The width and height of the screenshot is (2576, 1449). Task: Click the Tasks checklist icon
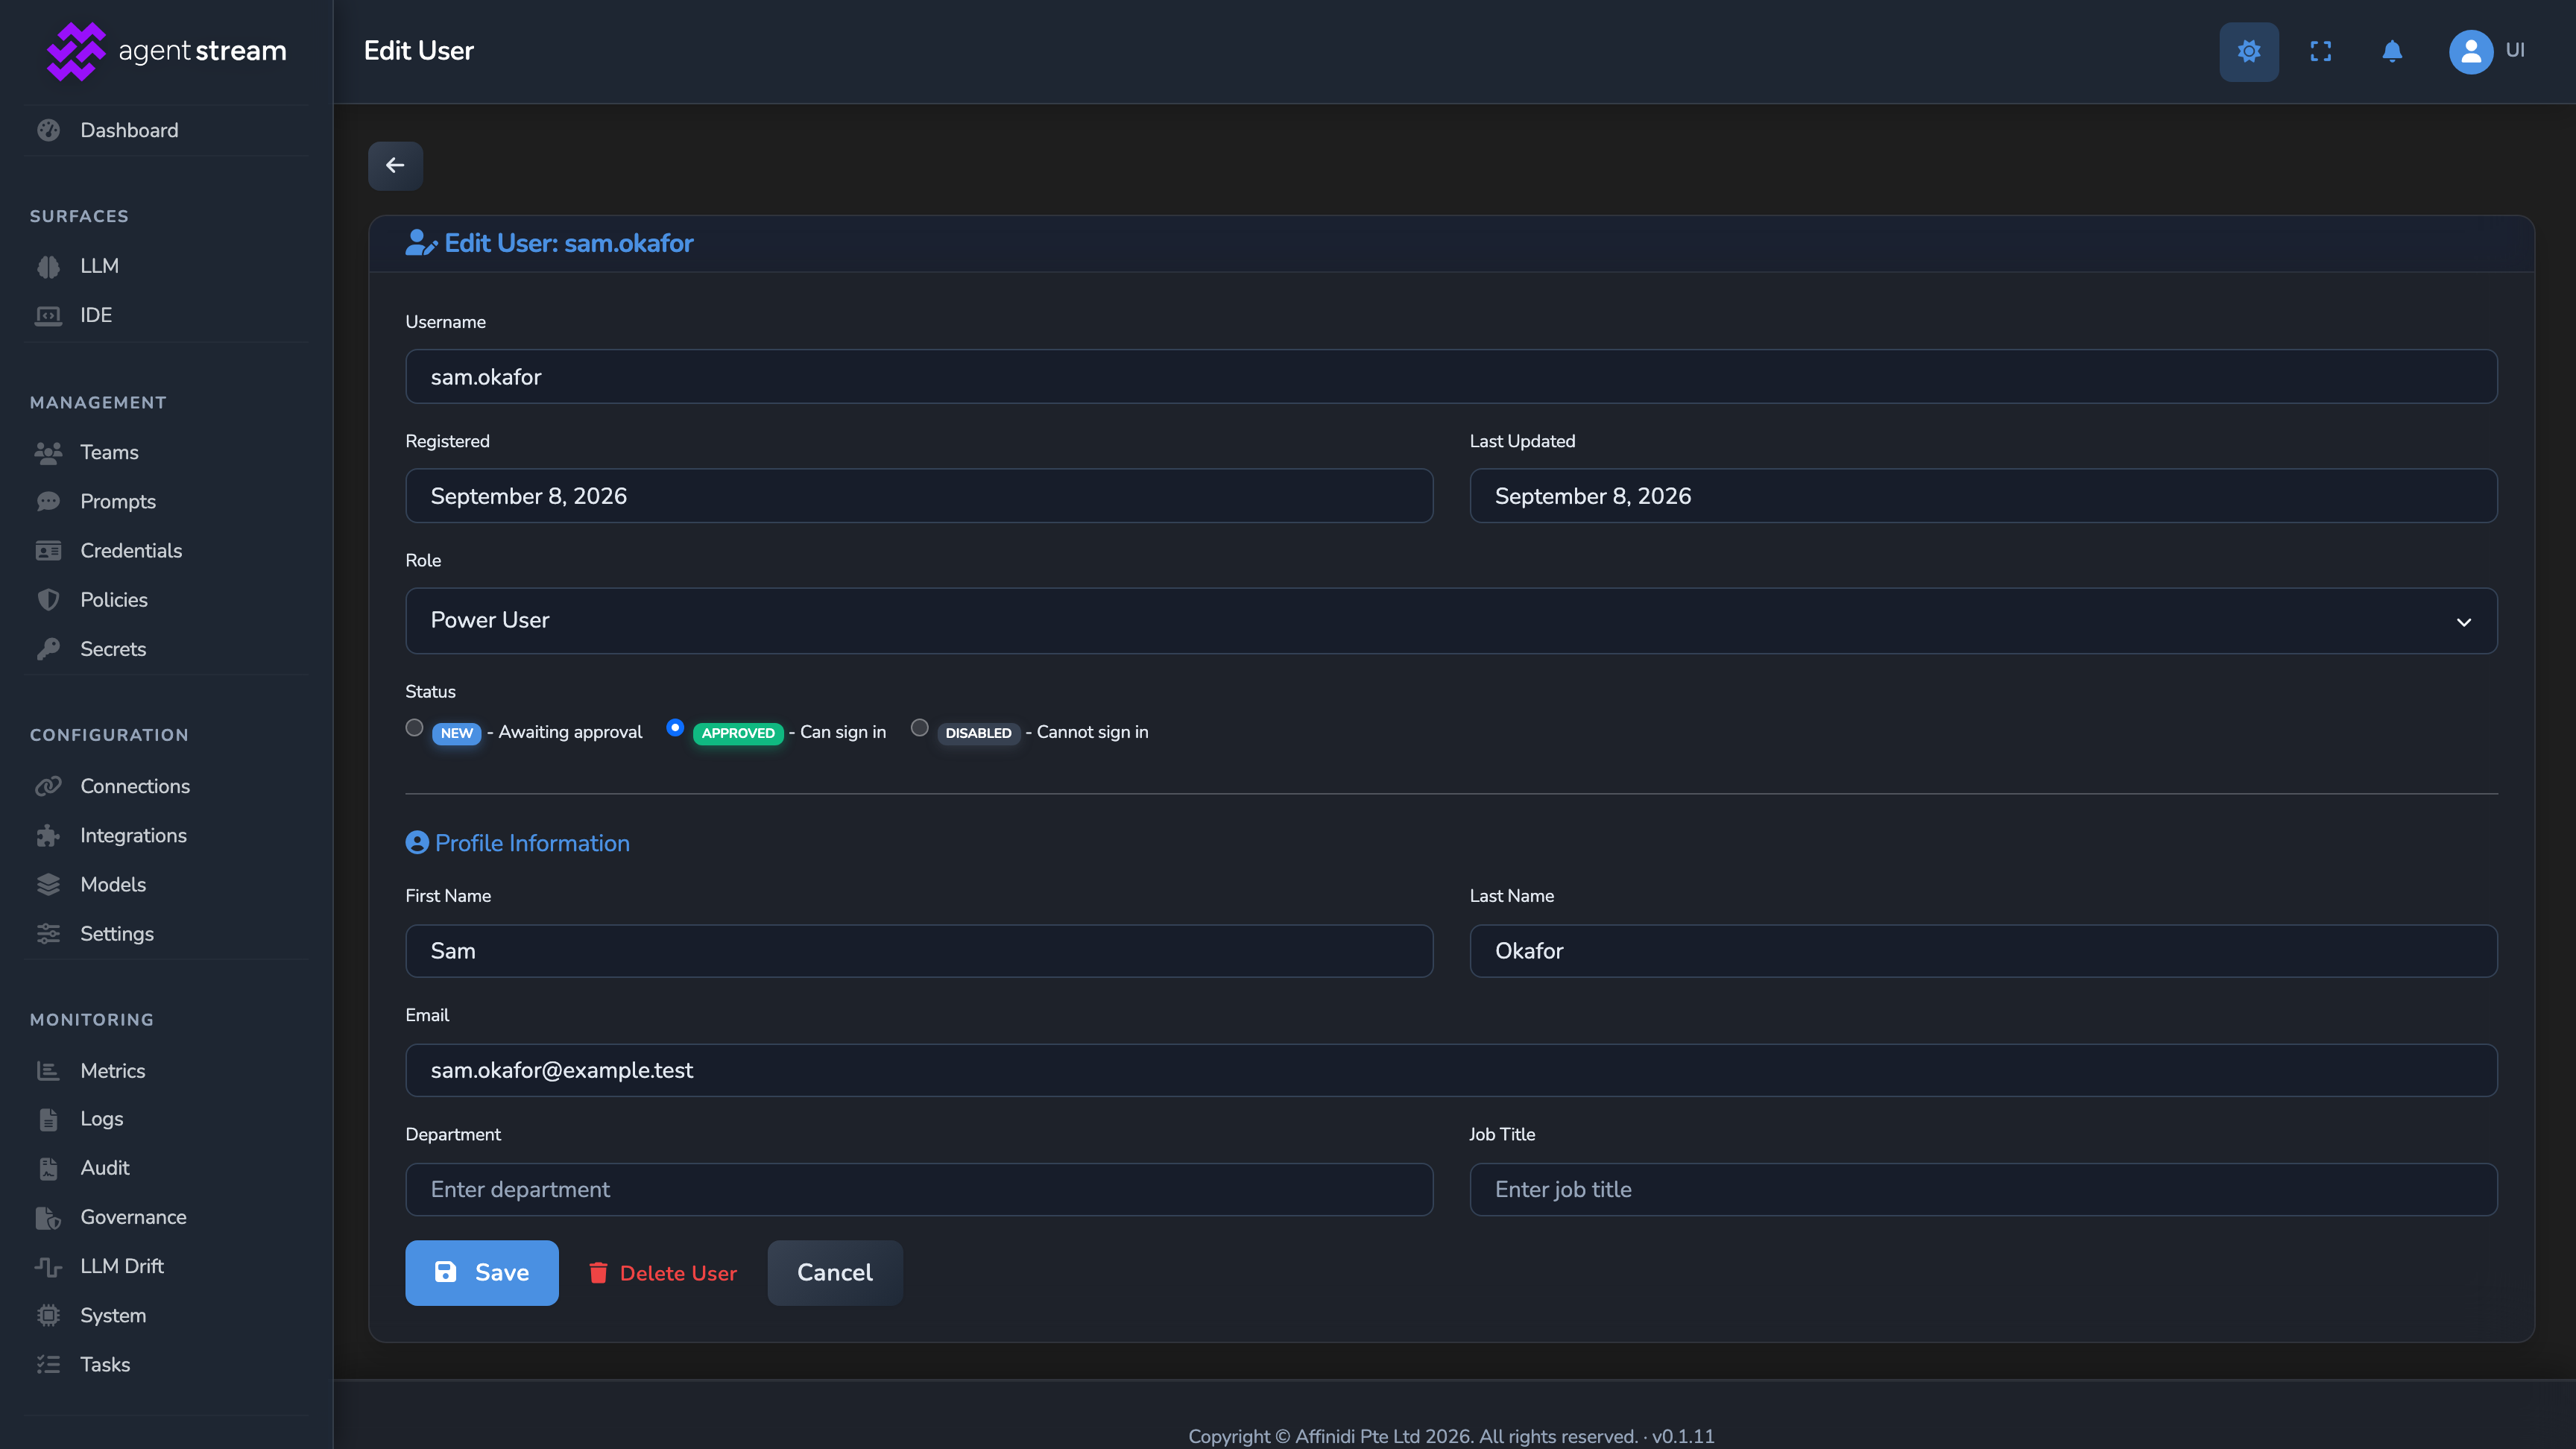click(48, 1364)
